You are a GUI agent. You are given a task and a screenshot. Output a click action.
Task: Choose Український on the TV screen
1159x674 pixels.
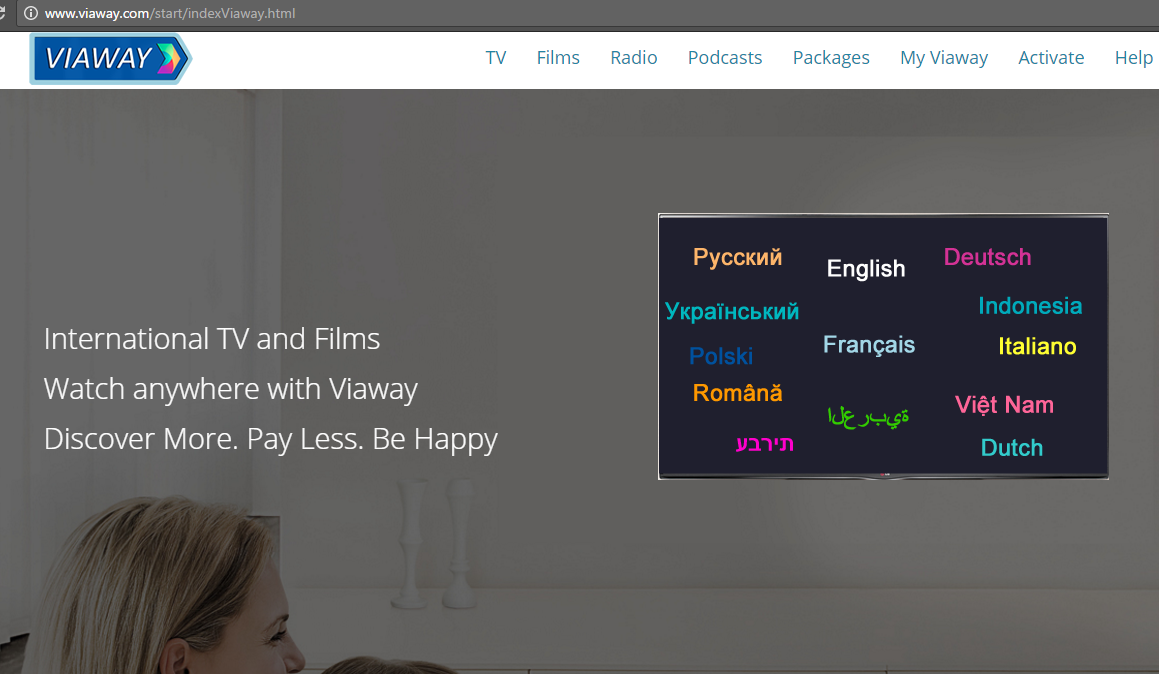pyautogui.click(x=732, y=311)
